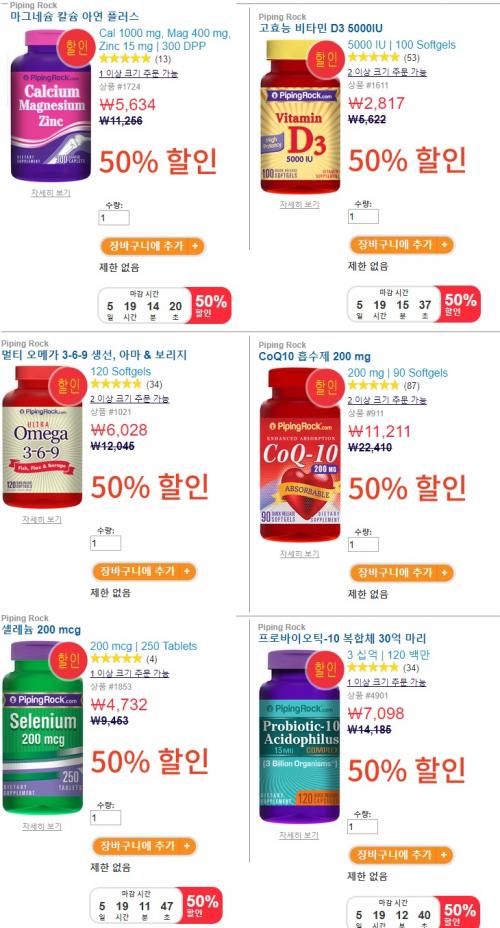The height and width of the screenshot is (928, 500).
Task: Open 자세히 보기 link under CoQ-10 bottle
Action: 299,554
